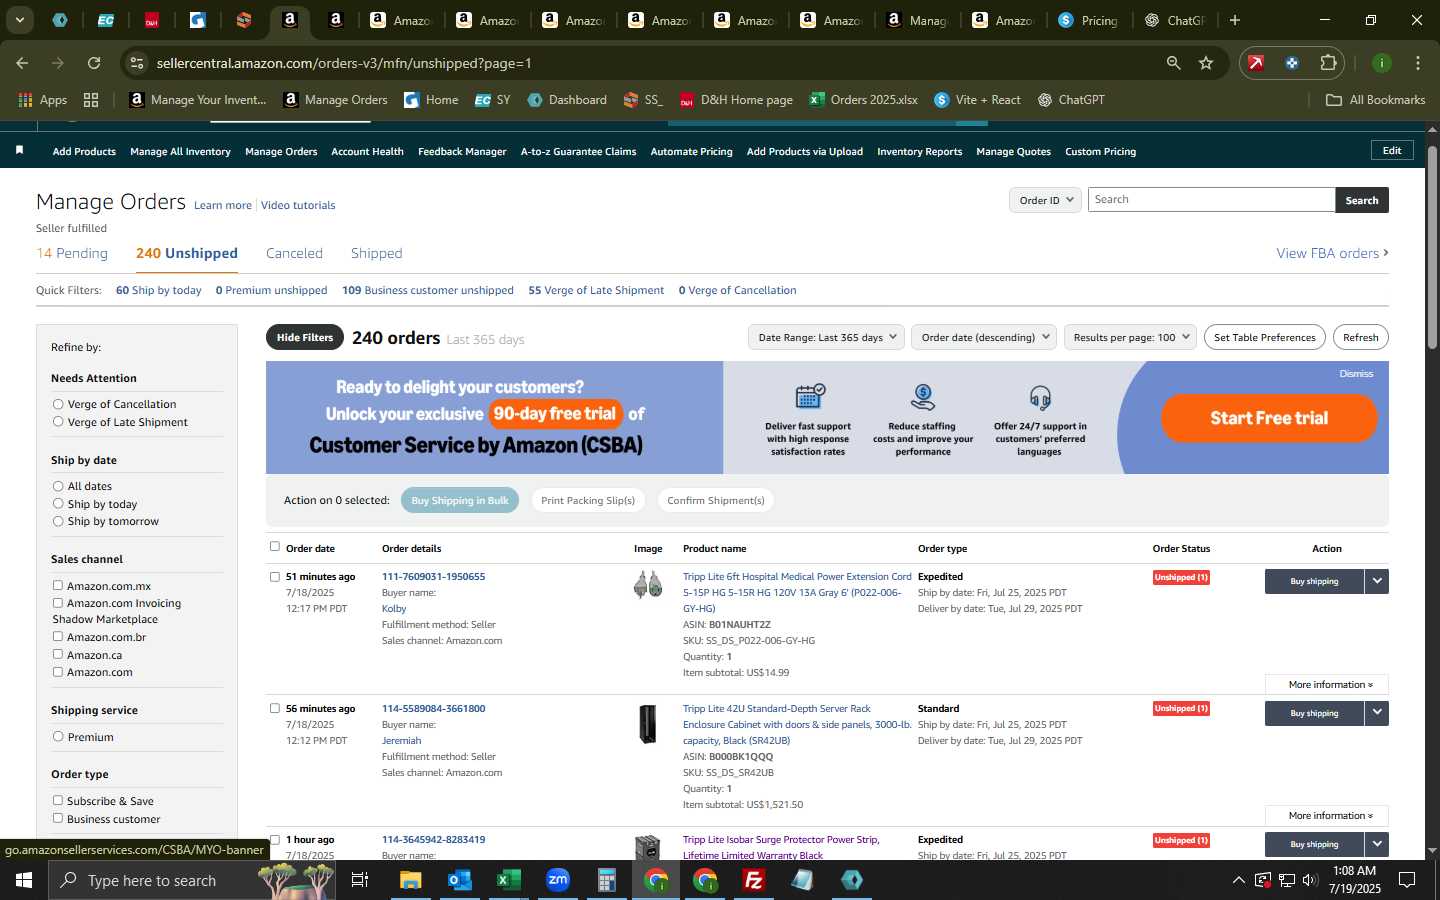The image size is (1440, 900).
Task: Click the order search input field
Action: 1211,200
